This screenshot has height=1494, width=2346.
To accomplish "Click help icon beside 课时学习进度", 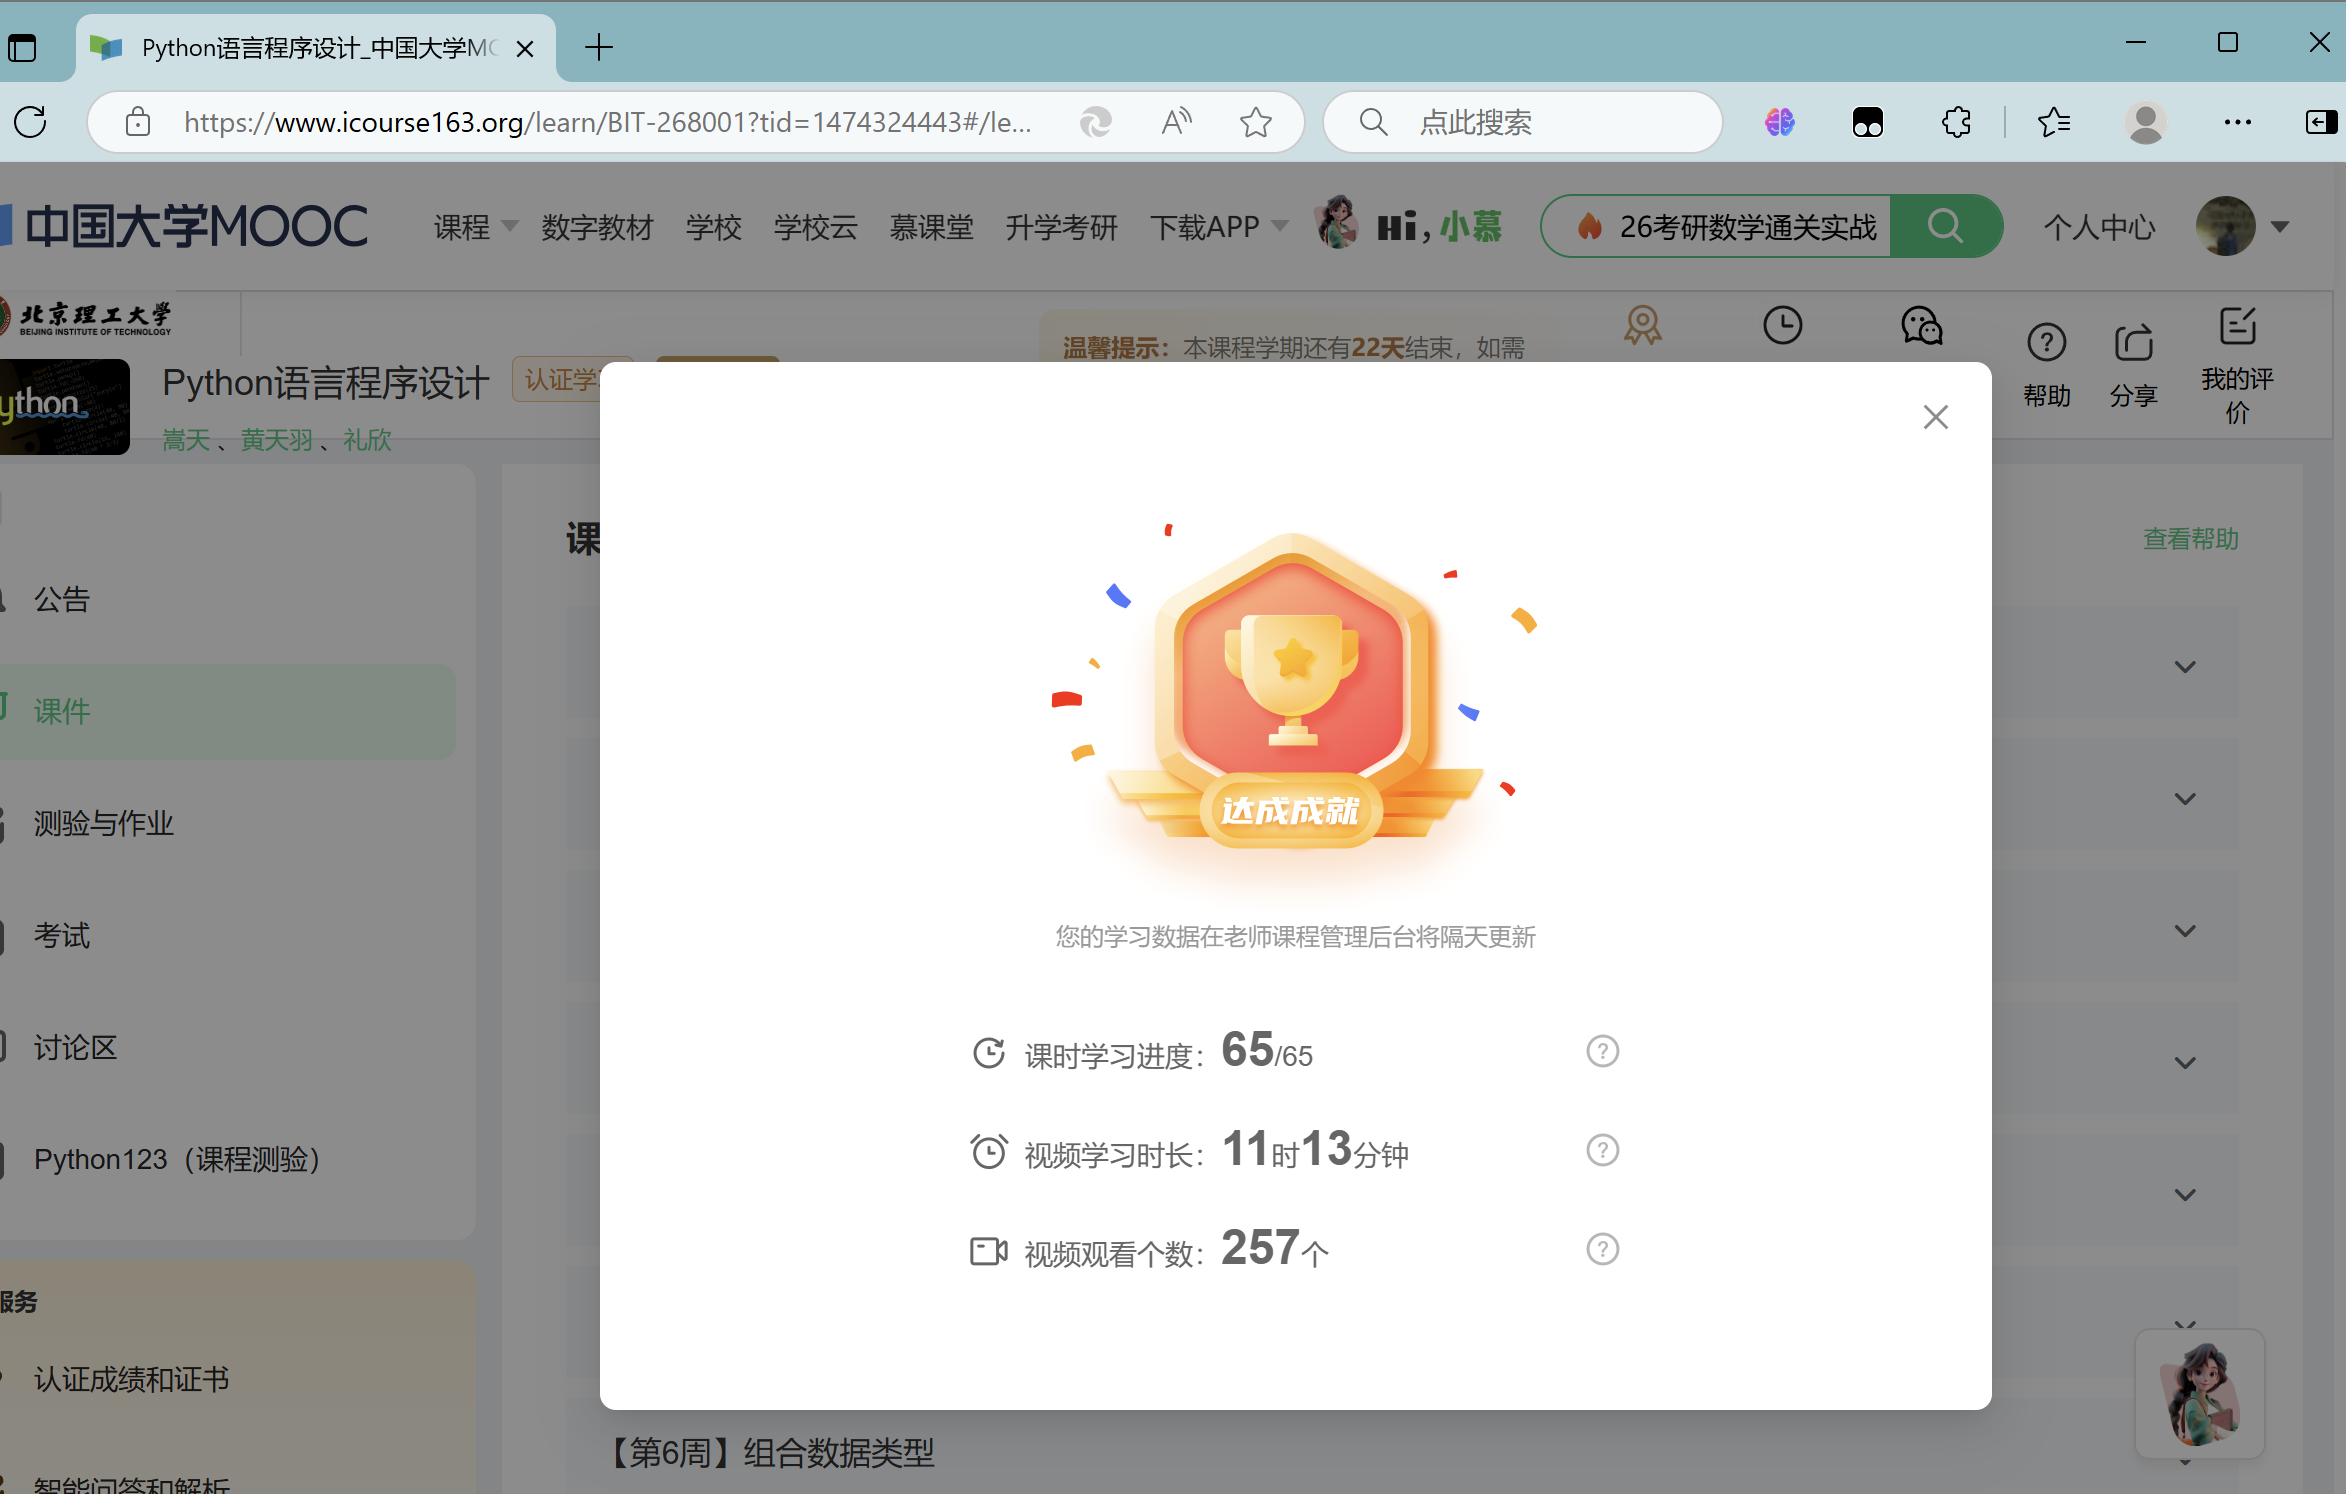I will (1602, 1051).
